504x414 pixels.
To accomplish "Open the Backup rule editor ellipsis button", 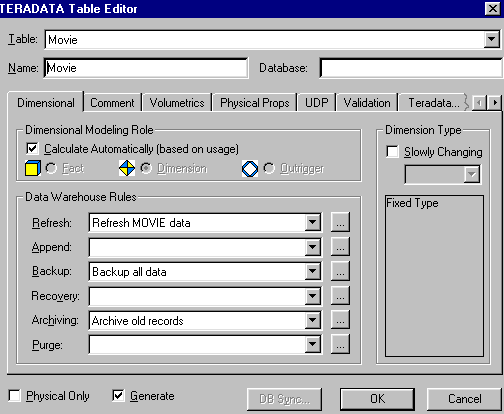I will (340, 271).
